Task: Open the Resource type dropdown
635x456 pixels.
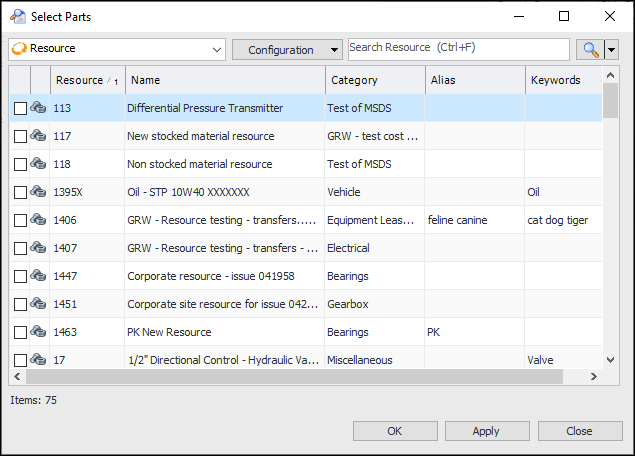Action: tap(218, 49)
